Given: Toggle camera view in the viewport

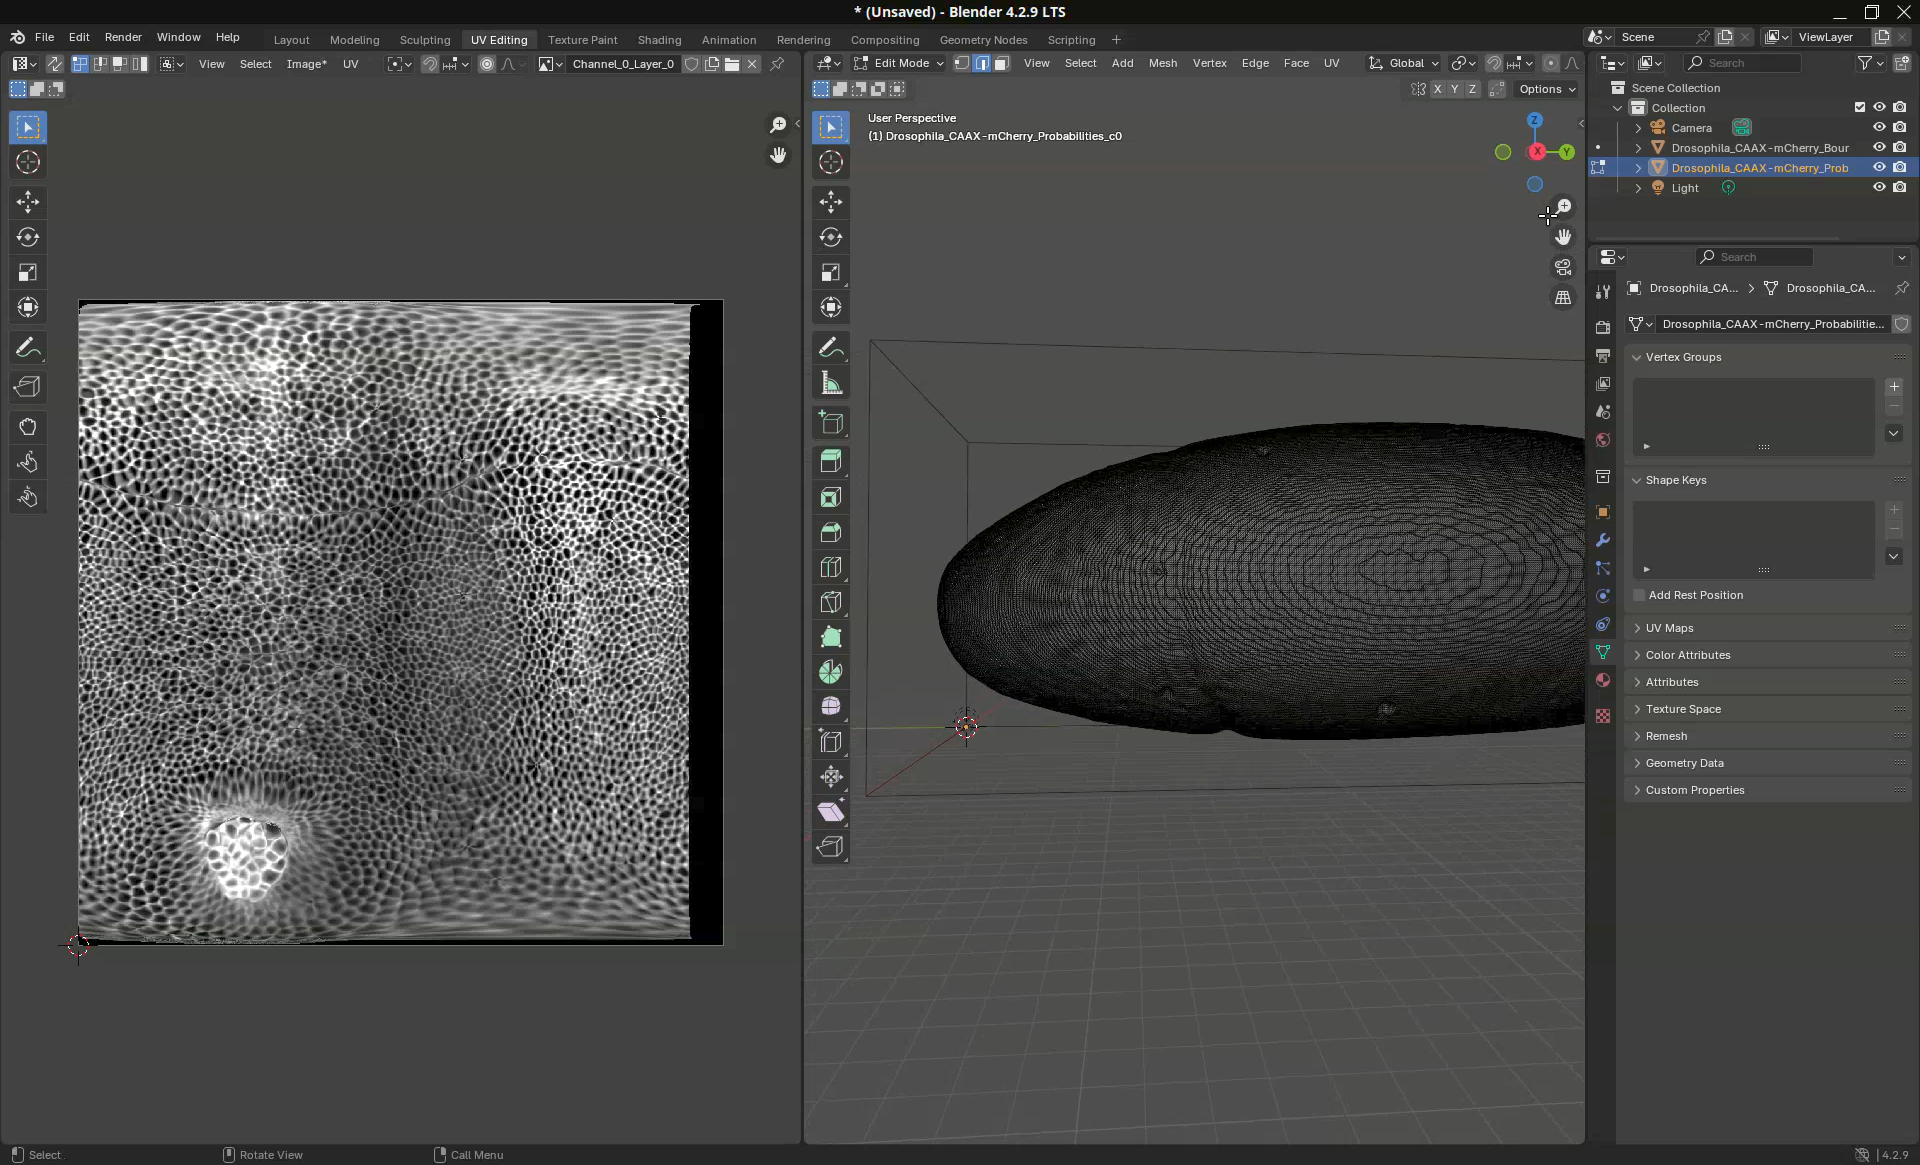Looking at the screenshot, I should pos(1563,267).
